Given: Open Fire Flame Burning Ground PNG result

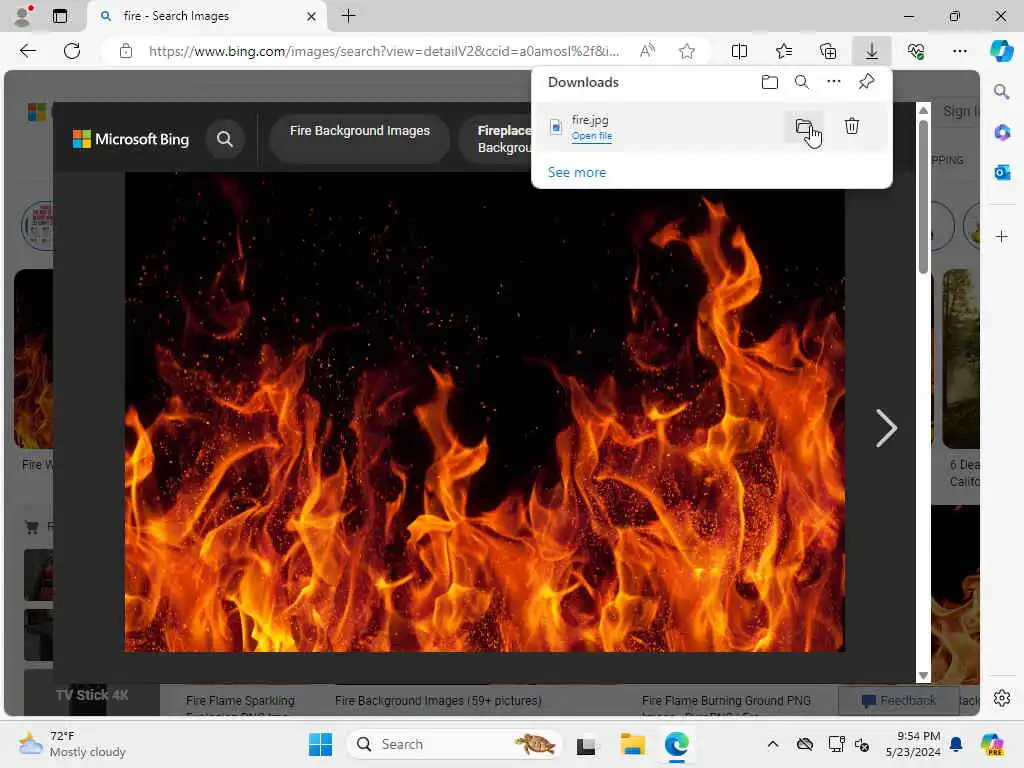Looking at the screenshot, I should coord(726,701).
